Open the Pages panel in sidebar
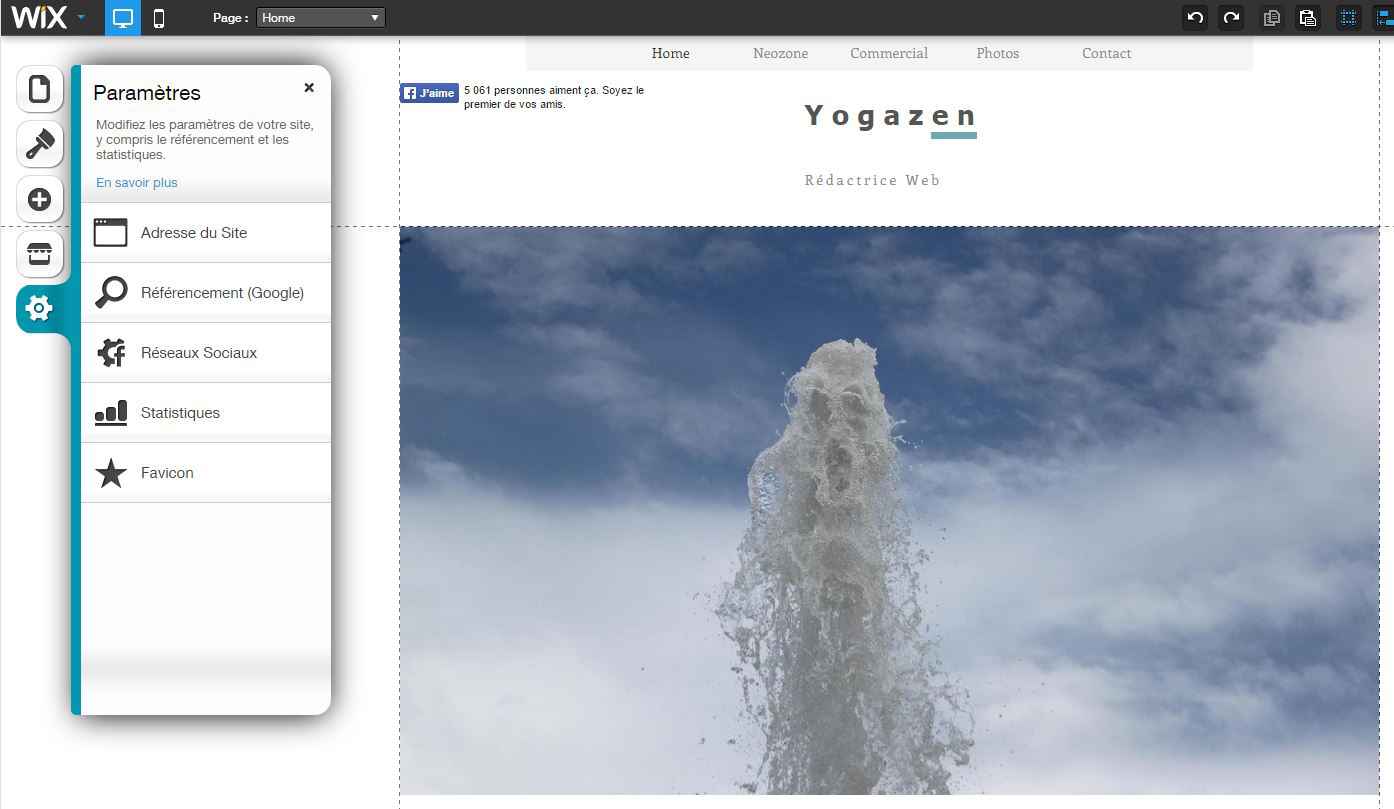Viewport: 1394px width, 809px height. (x=39, y=90)
